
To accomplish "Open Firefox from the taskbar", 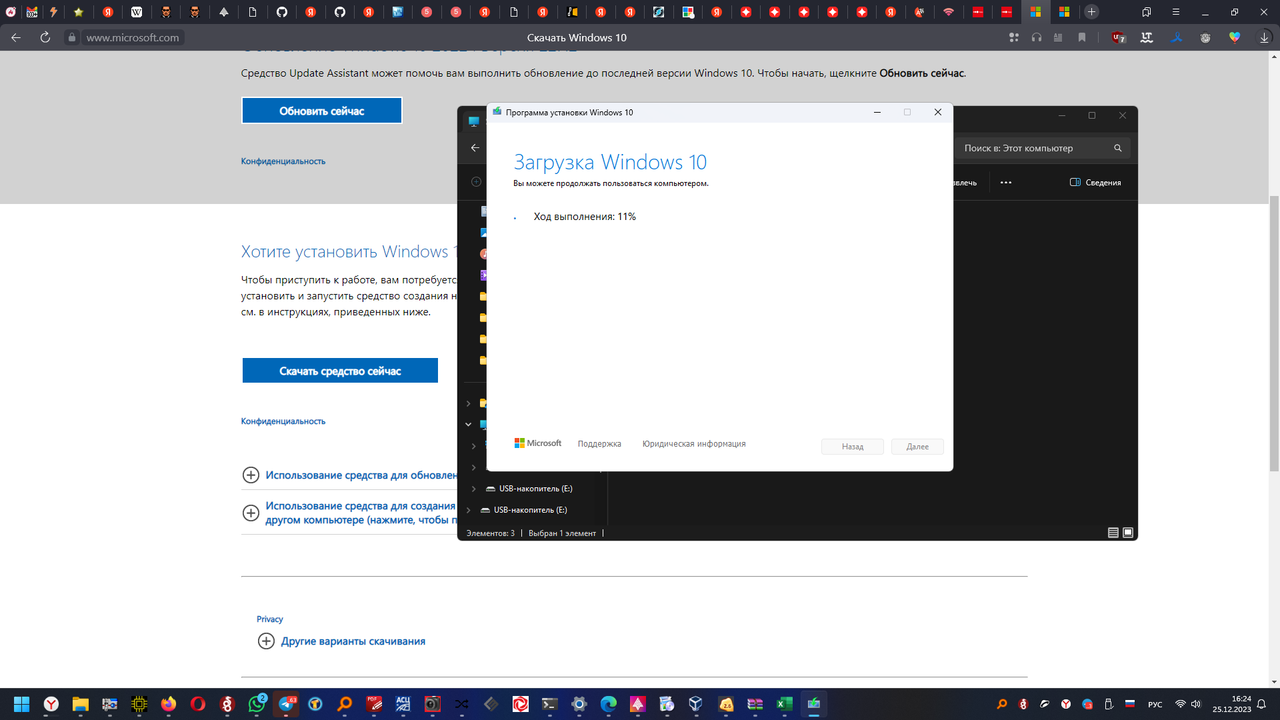I will click(168, 704).
